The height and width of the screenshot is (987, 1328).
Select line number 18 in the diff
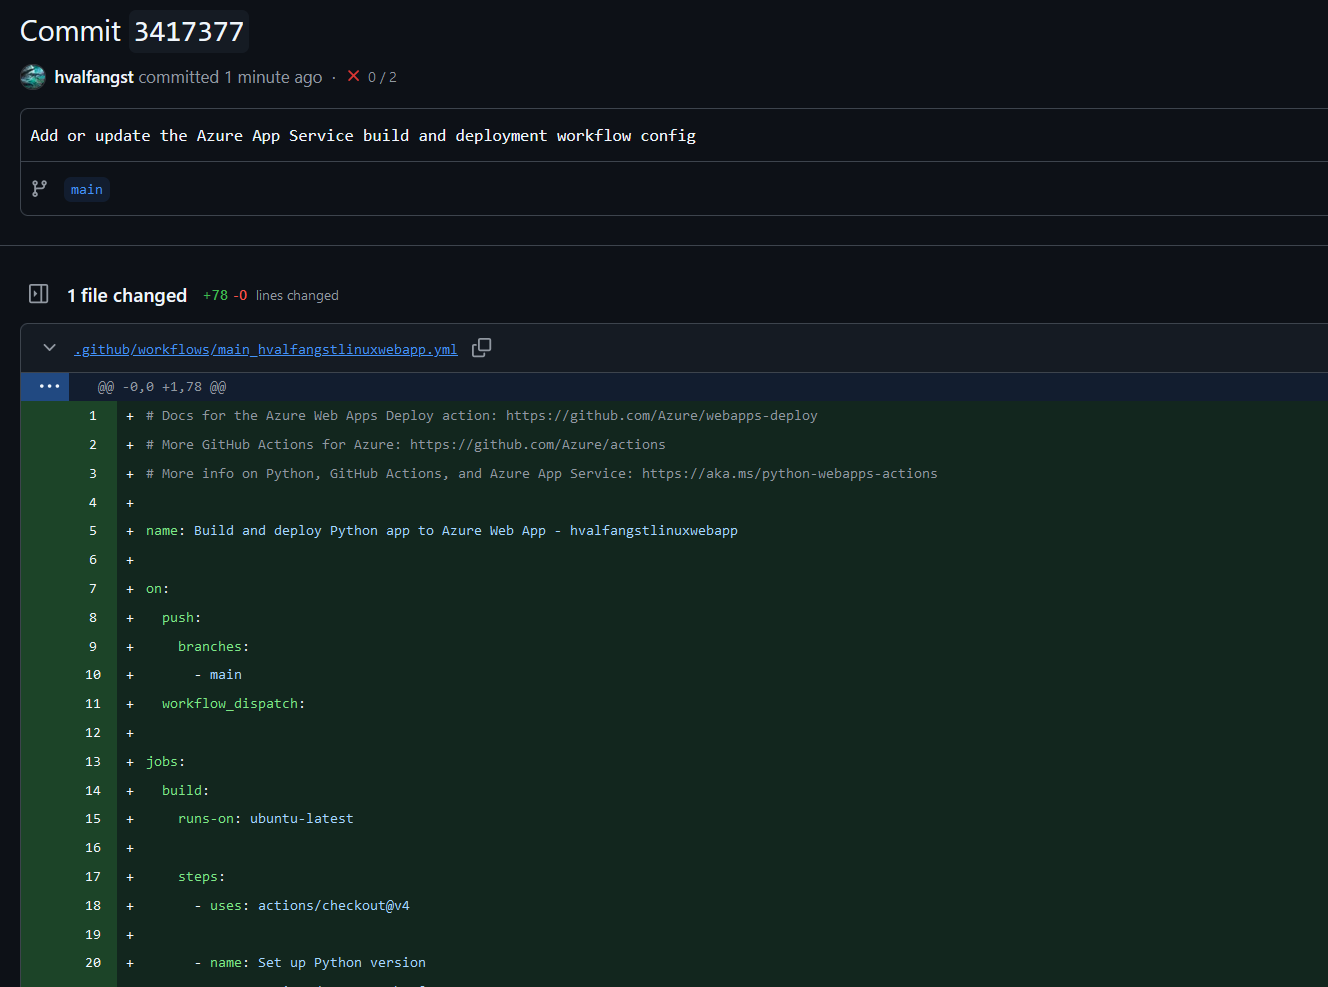click(93, 906)
